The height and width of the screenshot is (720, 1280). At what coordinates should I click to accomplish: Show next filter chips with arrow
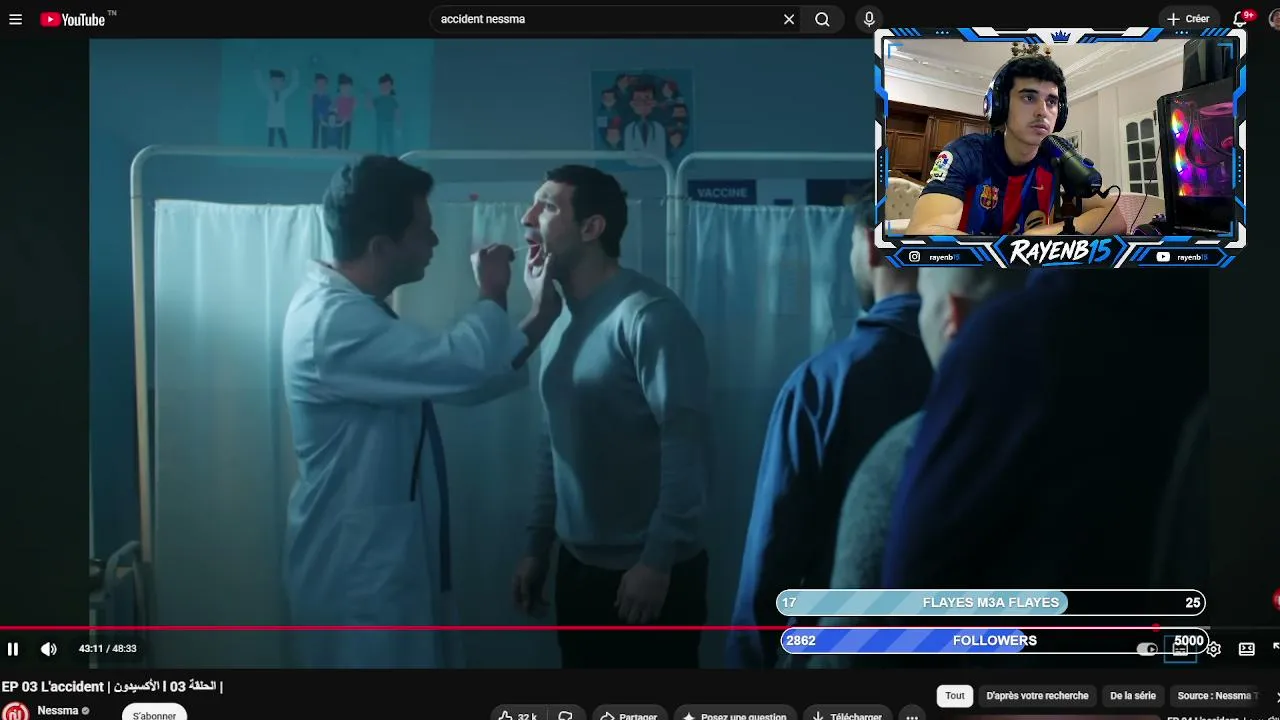pos(1275,696)
